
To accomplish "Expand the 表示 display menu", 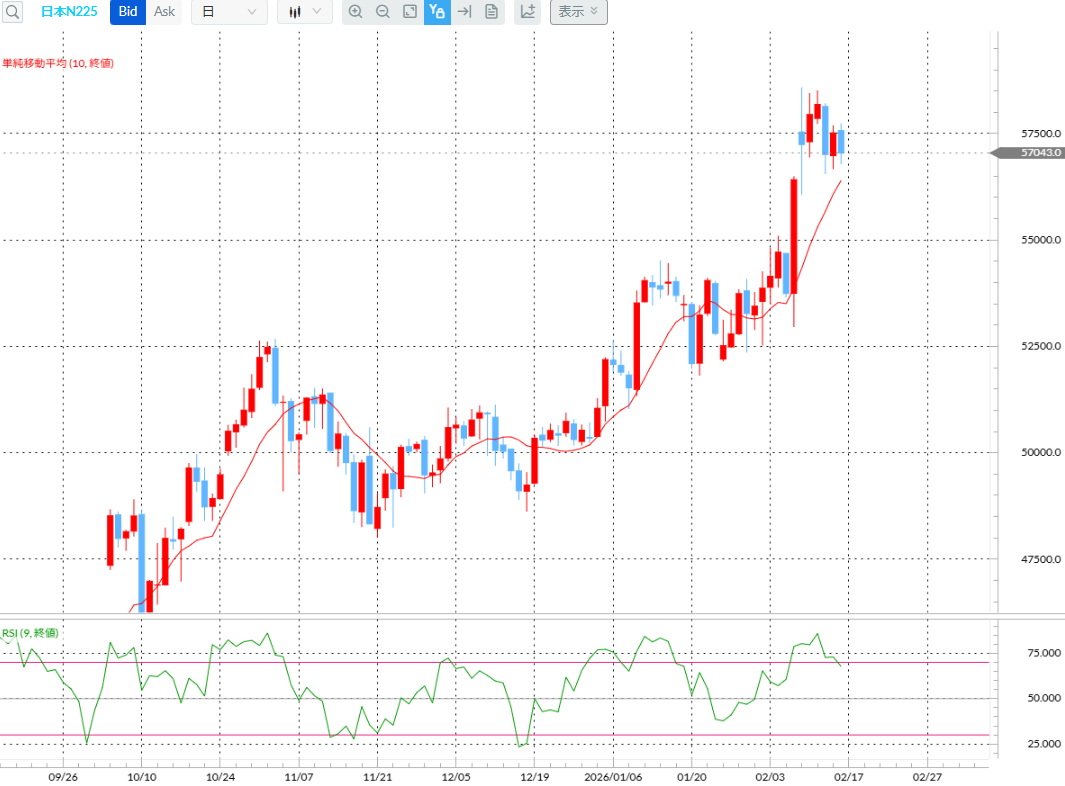I will (579, 12).
